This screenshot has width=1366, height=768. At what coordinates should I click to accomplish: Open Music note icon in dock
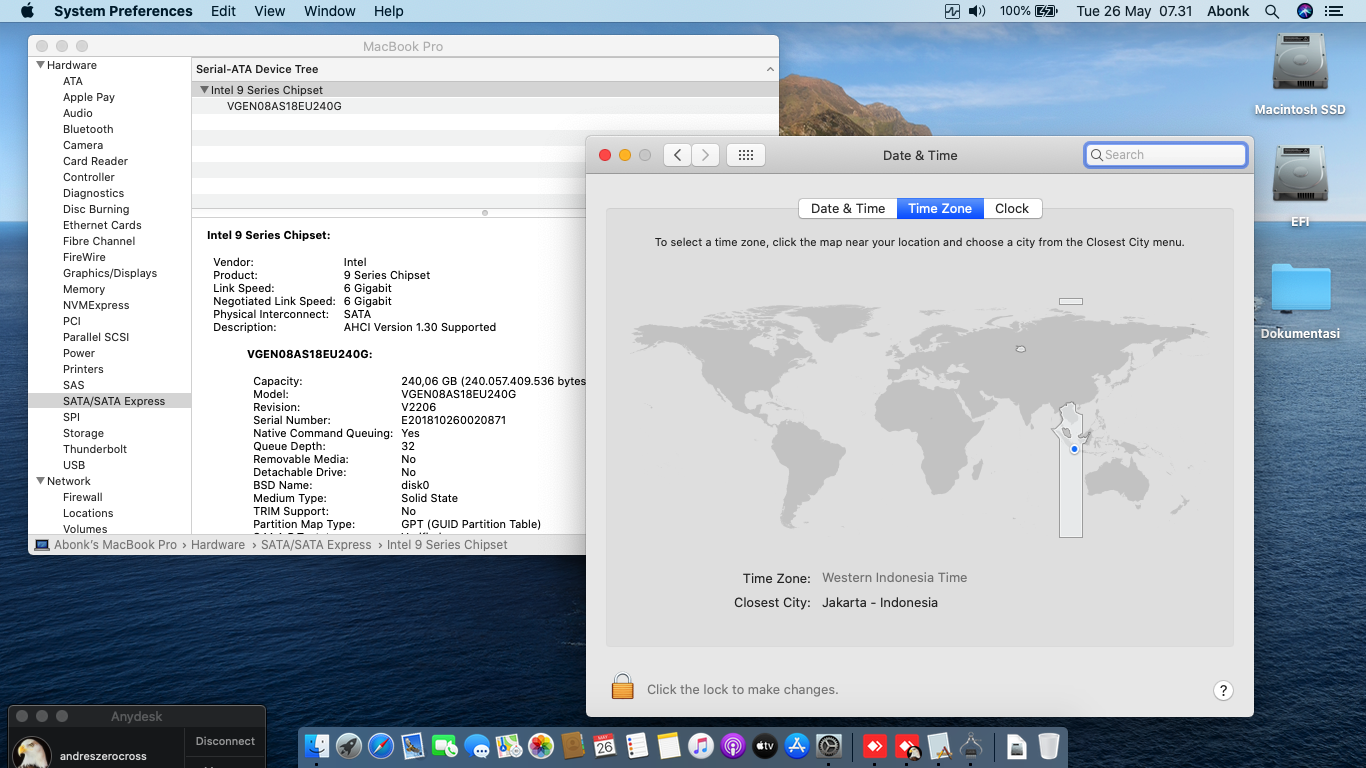click(701, 746)
